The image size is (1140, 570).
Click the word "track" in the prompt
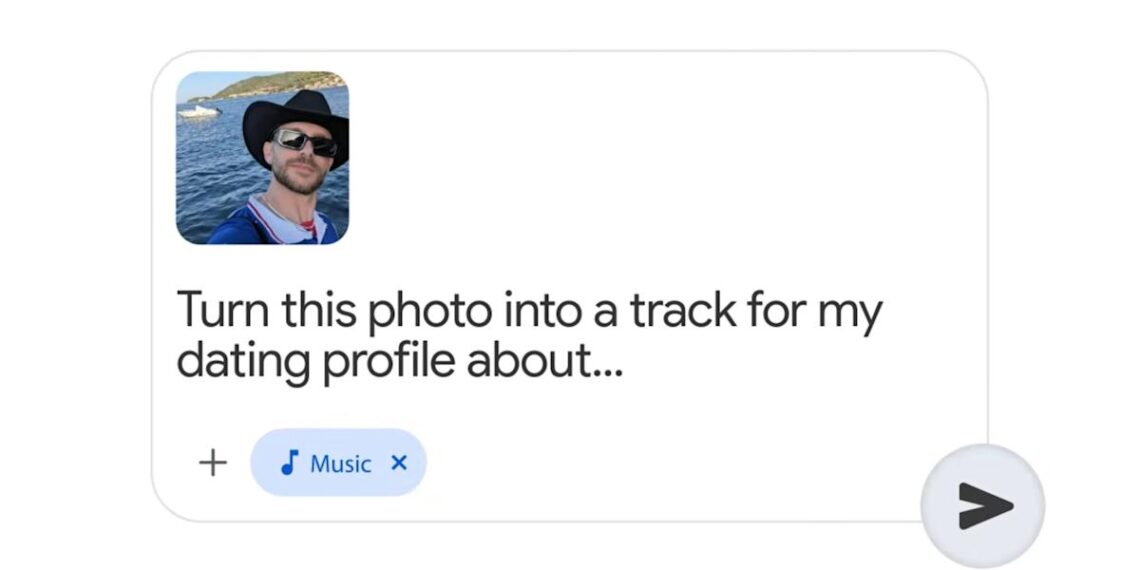pos(680,310)
